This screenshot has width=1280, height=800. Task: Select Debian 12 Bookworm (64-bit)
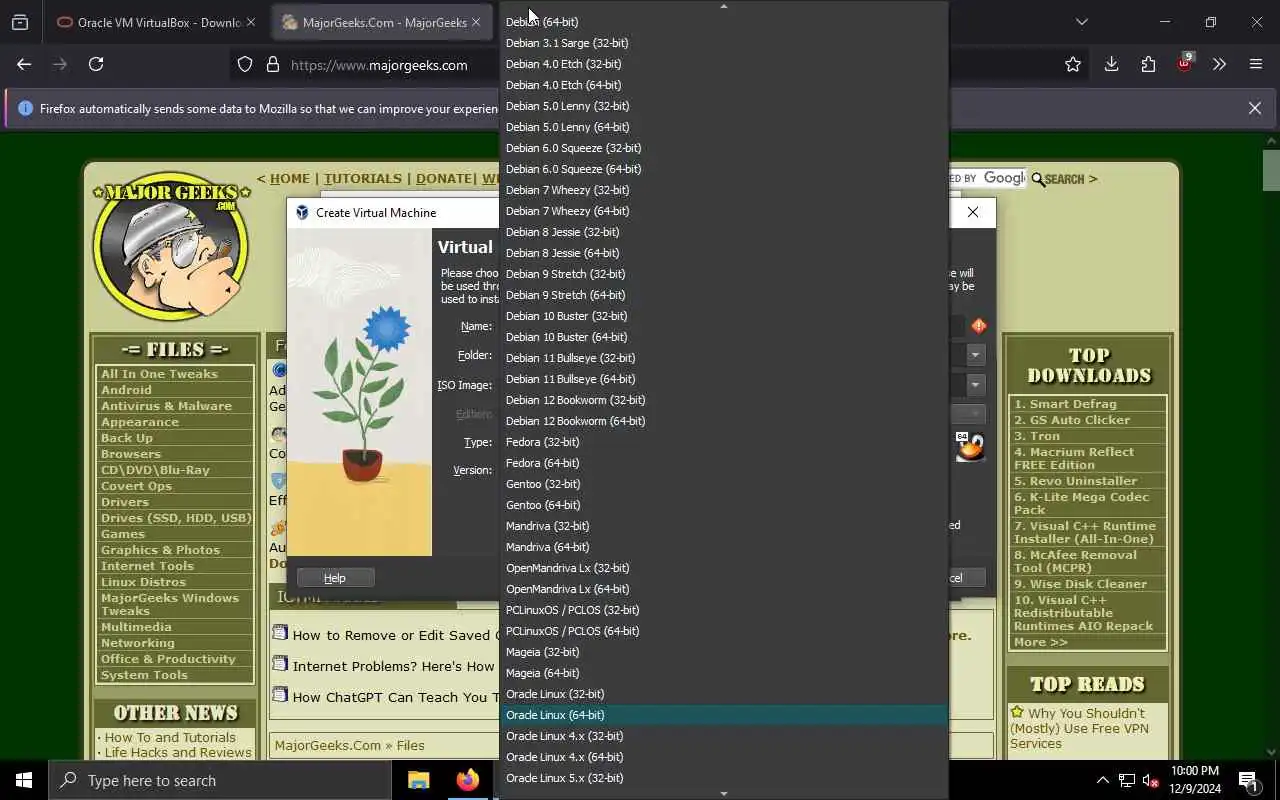click(723, 421)
